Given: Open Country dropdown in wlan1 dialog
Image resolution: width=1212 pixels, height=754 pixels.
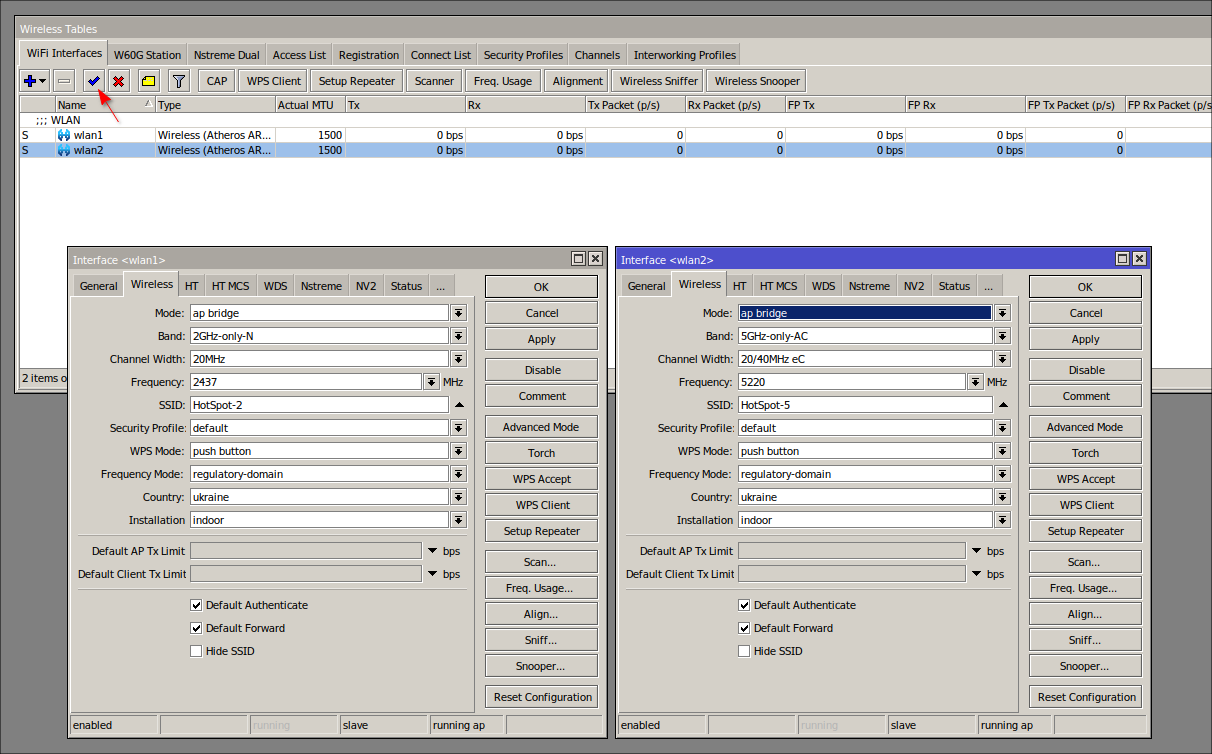Looking at the screenshot, I should 459,497.
